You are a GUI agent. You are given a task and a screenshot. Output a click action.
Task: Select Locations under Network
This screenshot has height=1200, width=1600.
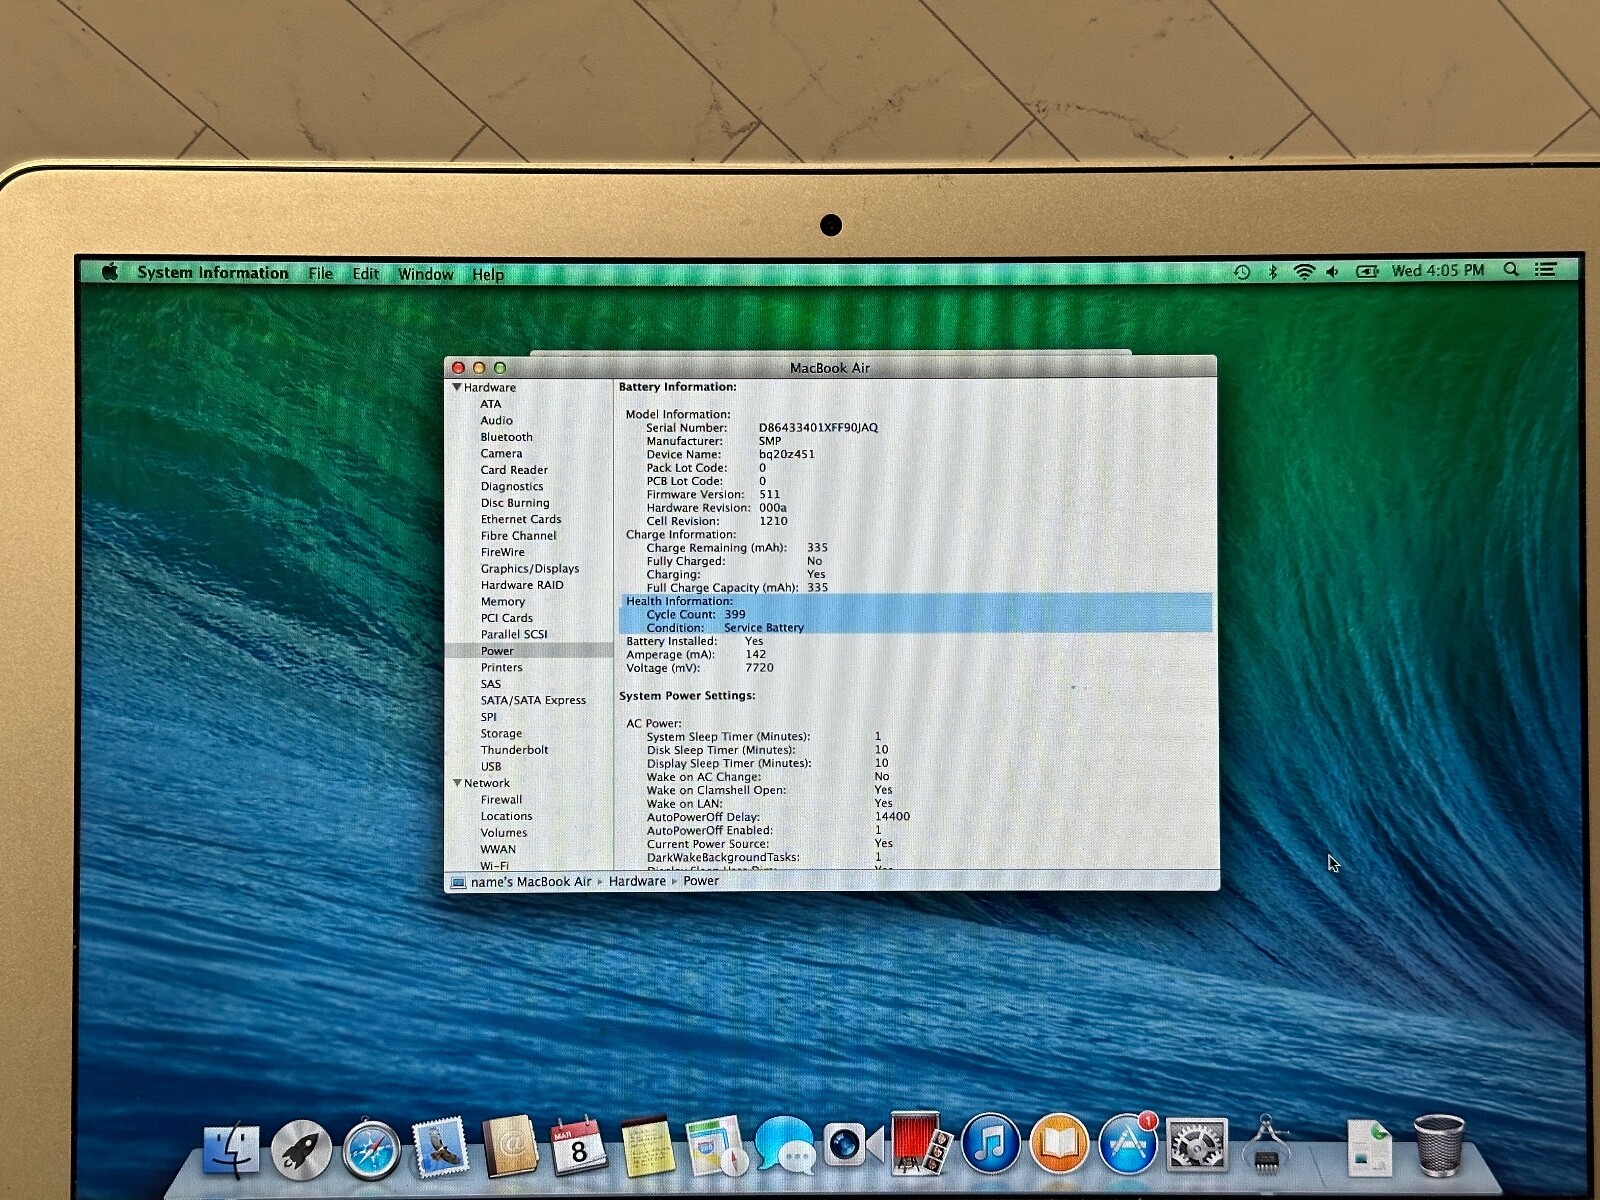[506, 817]
